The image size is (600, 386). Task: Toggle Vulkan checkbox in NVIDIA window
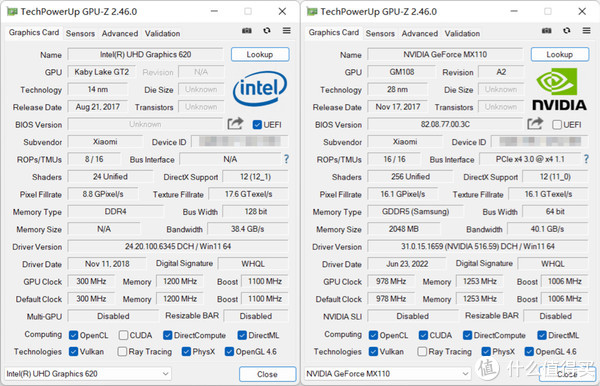tap(373, 352)
